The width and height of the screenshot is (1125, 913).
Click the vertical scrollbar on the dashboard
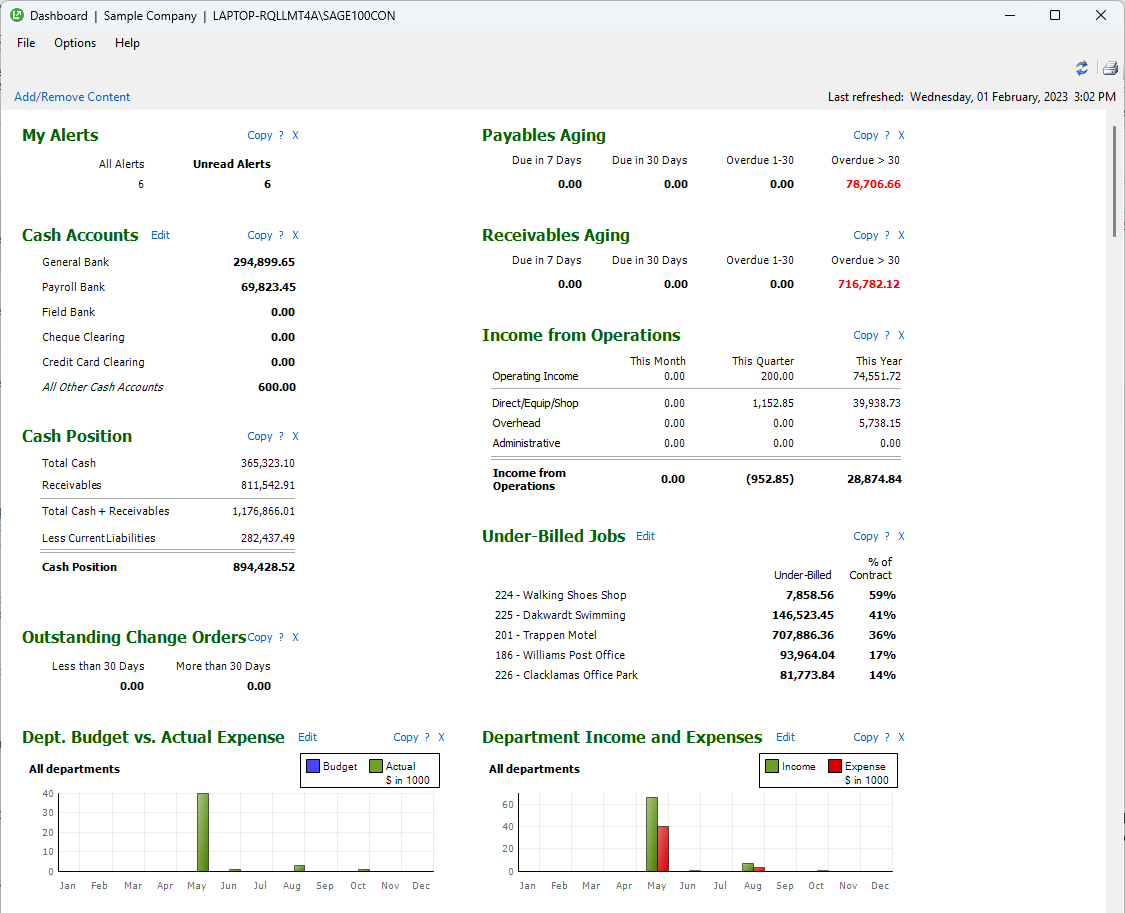tap(1115, 180)
